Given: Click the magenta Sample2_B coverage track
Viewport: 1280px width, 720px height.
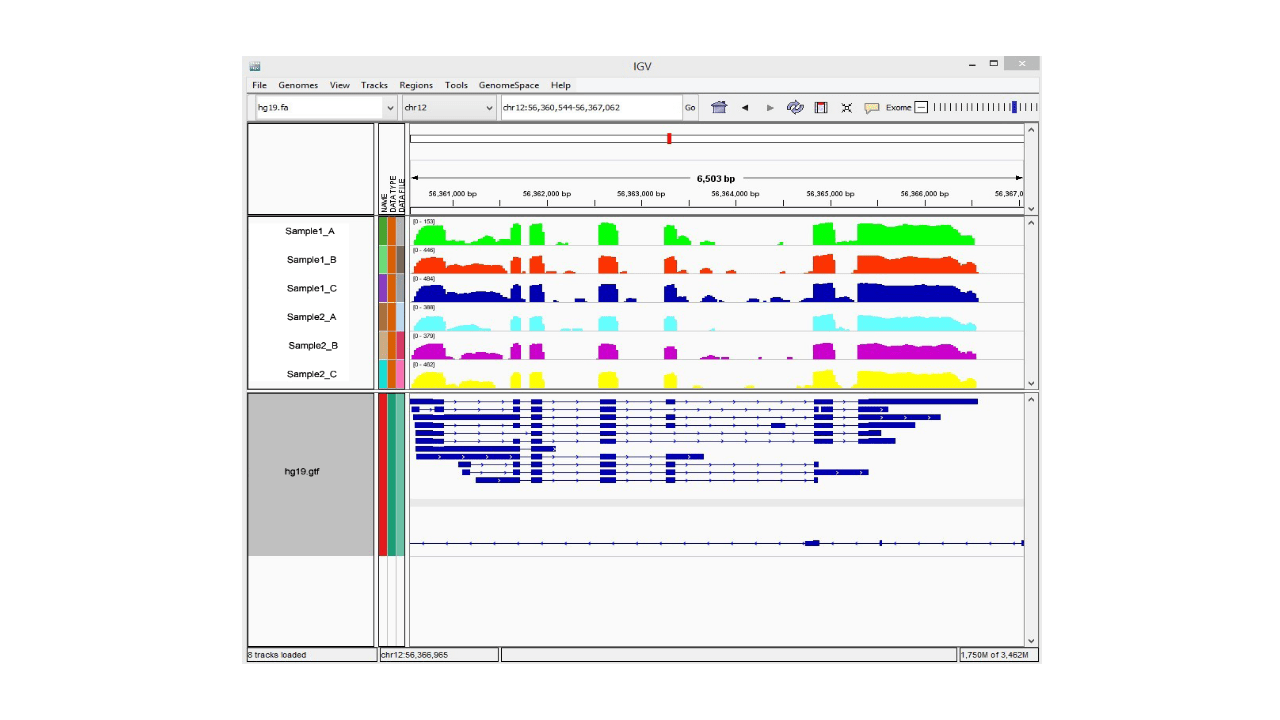Looking at the screenshot, I should pyautogui.click(x=716, y=346).
